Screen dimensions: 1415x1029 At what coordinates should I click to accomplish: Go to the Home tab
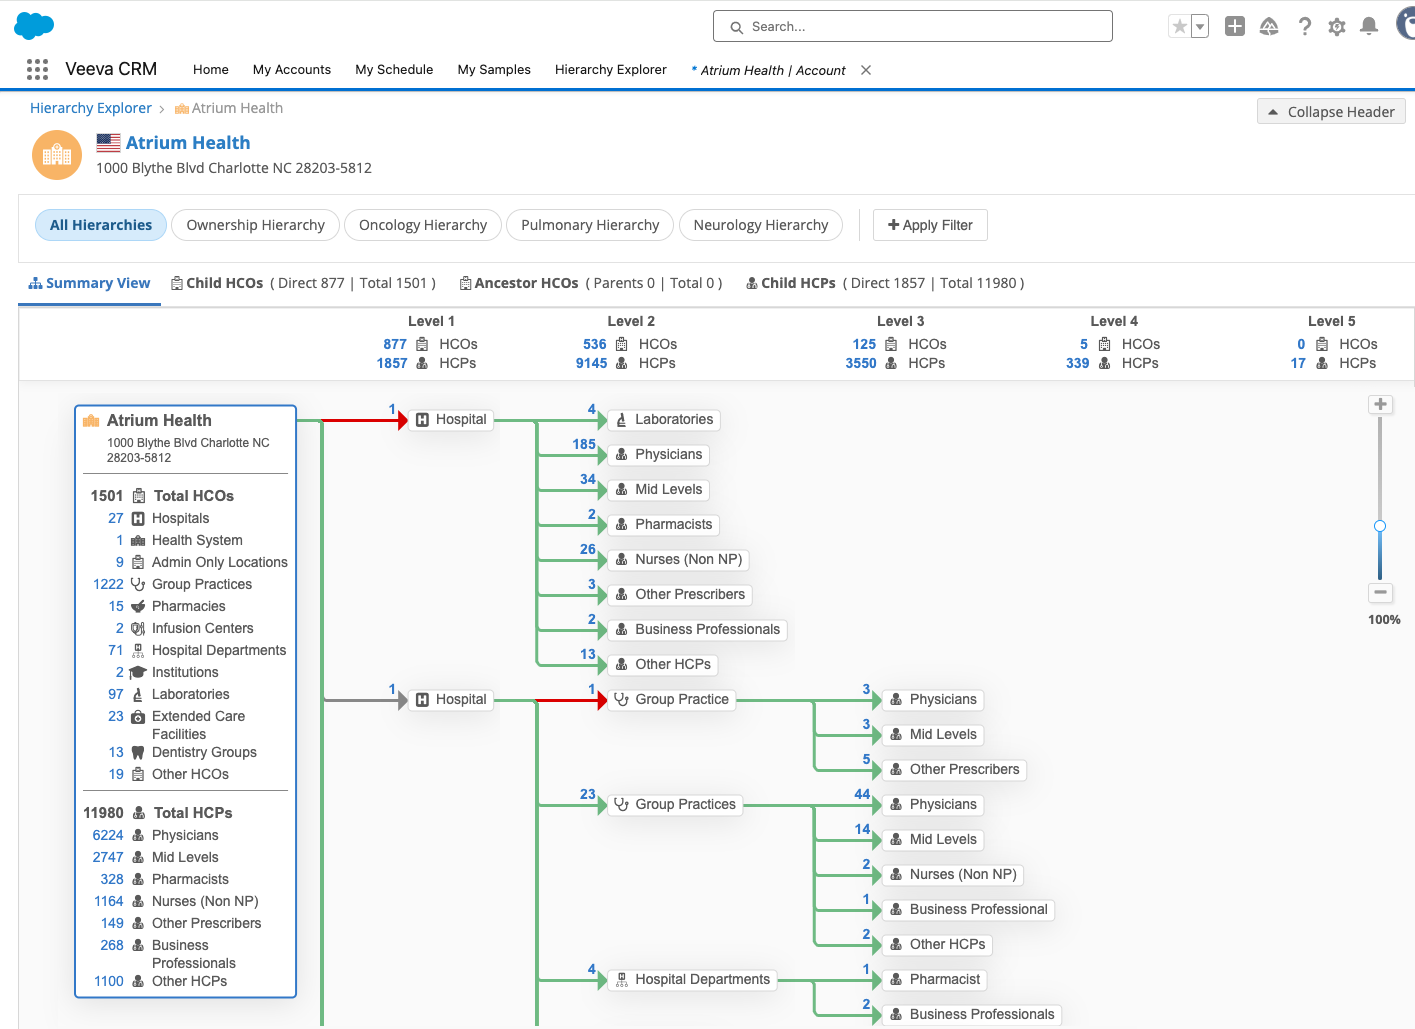coord(211,70)
